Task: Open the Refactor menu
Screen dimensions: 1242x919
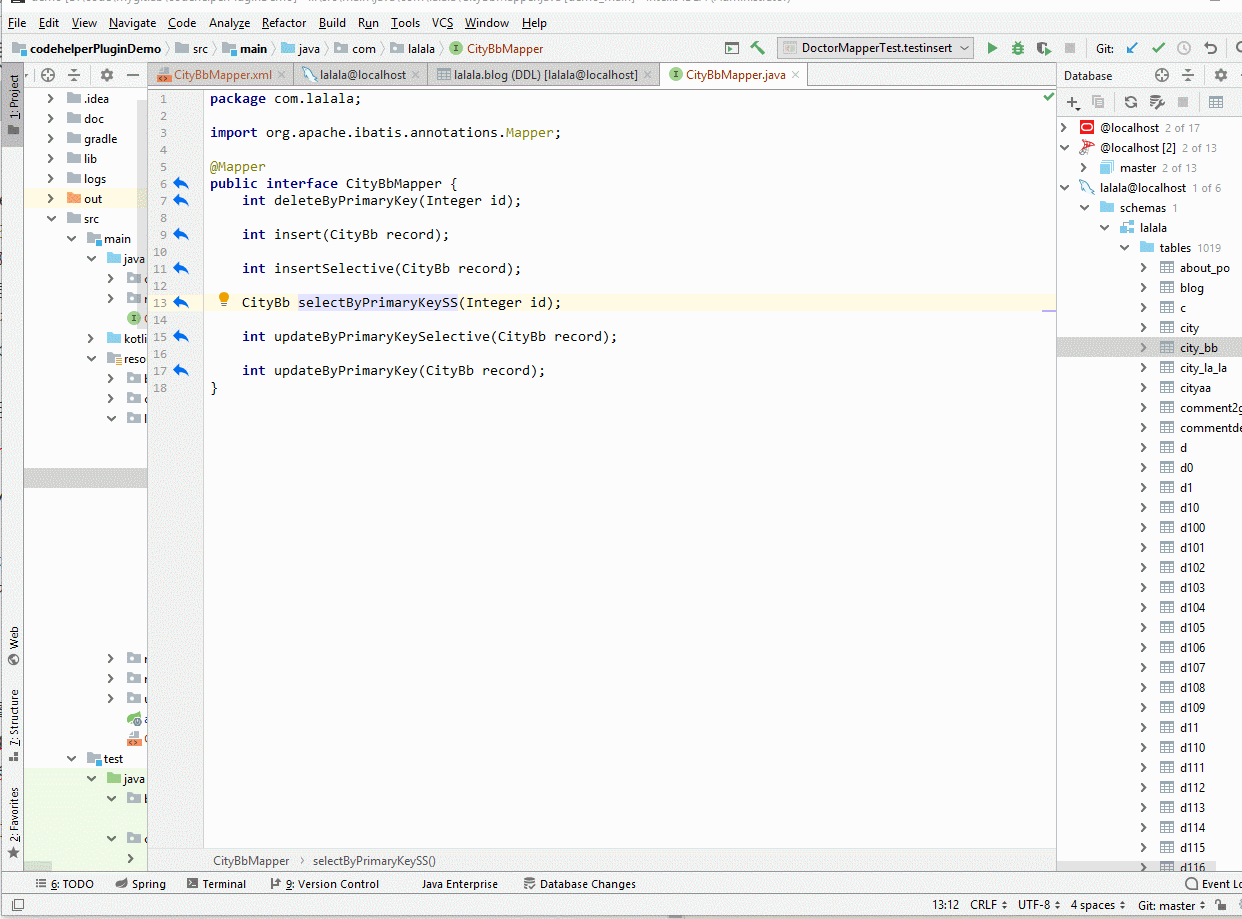Action: (284, 22)
